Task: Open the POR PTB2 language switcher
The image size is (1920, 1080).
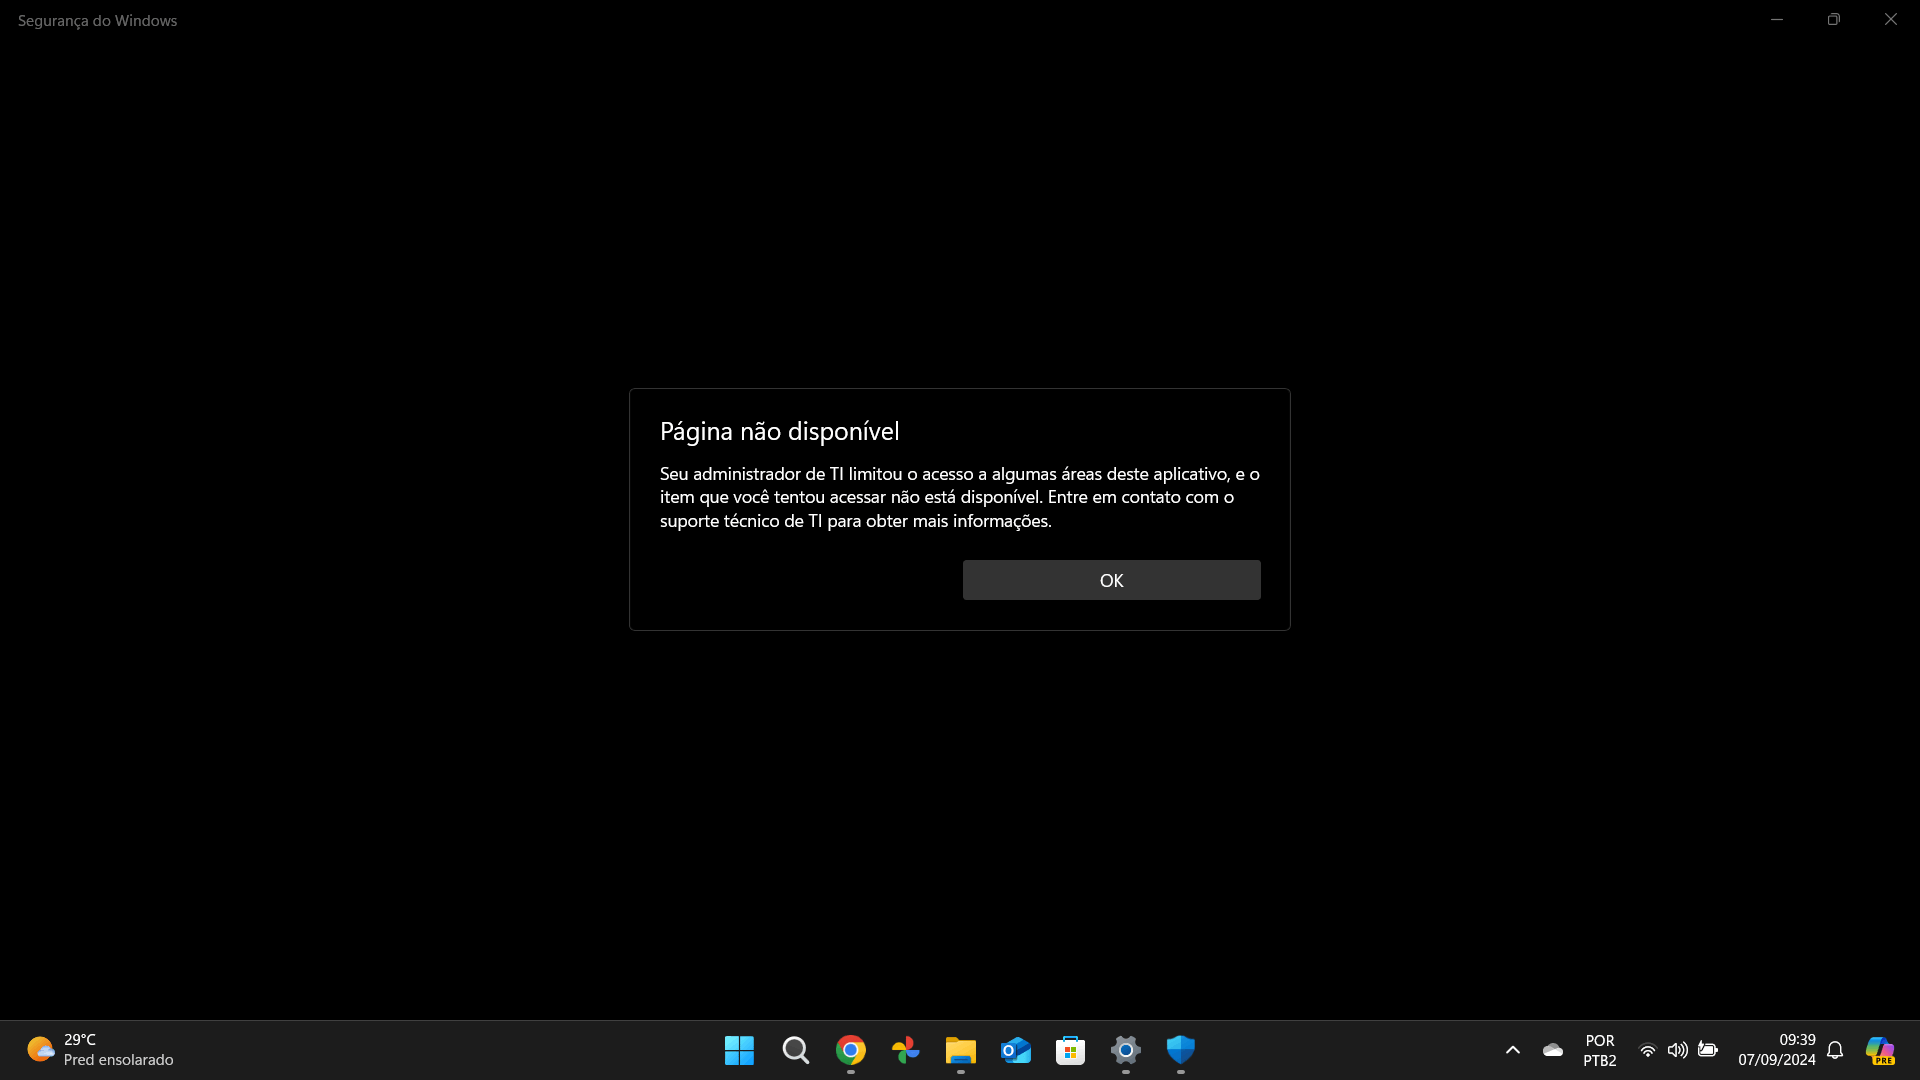Action: tap(1600, 1050)
